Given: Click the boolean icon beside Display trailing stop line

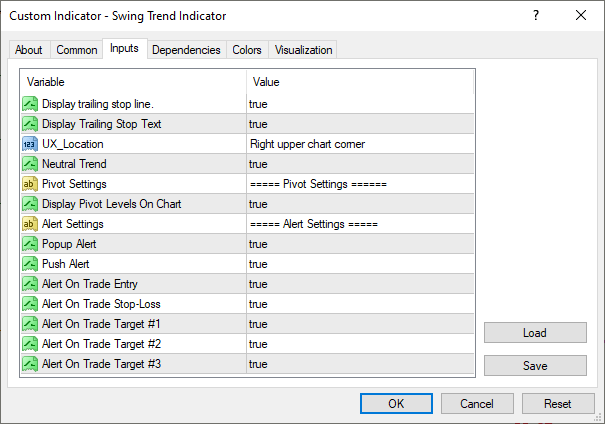Looking at the screenshot, I should (30, 104).
